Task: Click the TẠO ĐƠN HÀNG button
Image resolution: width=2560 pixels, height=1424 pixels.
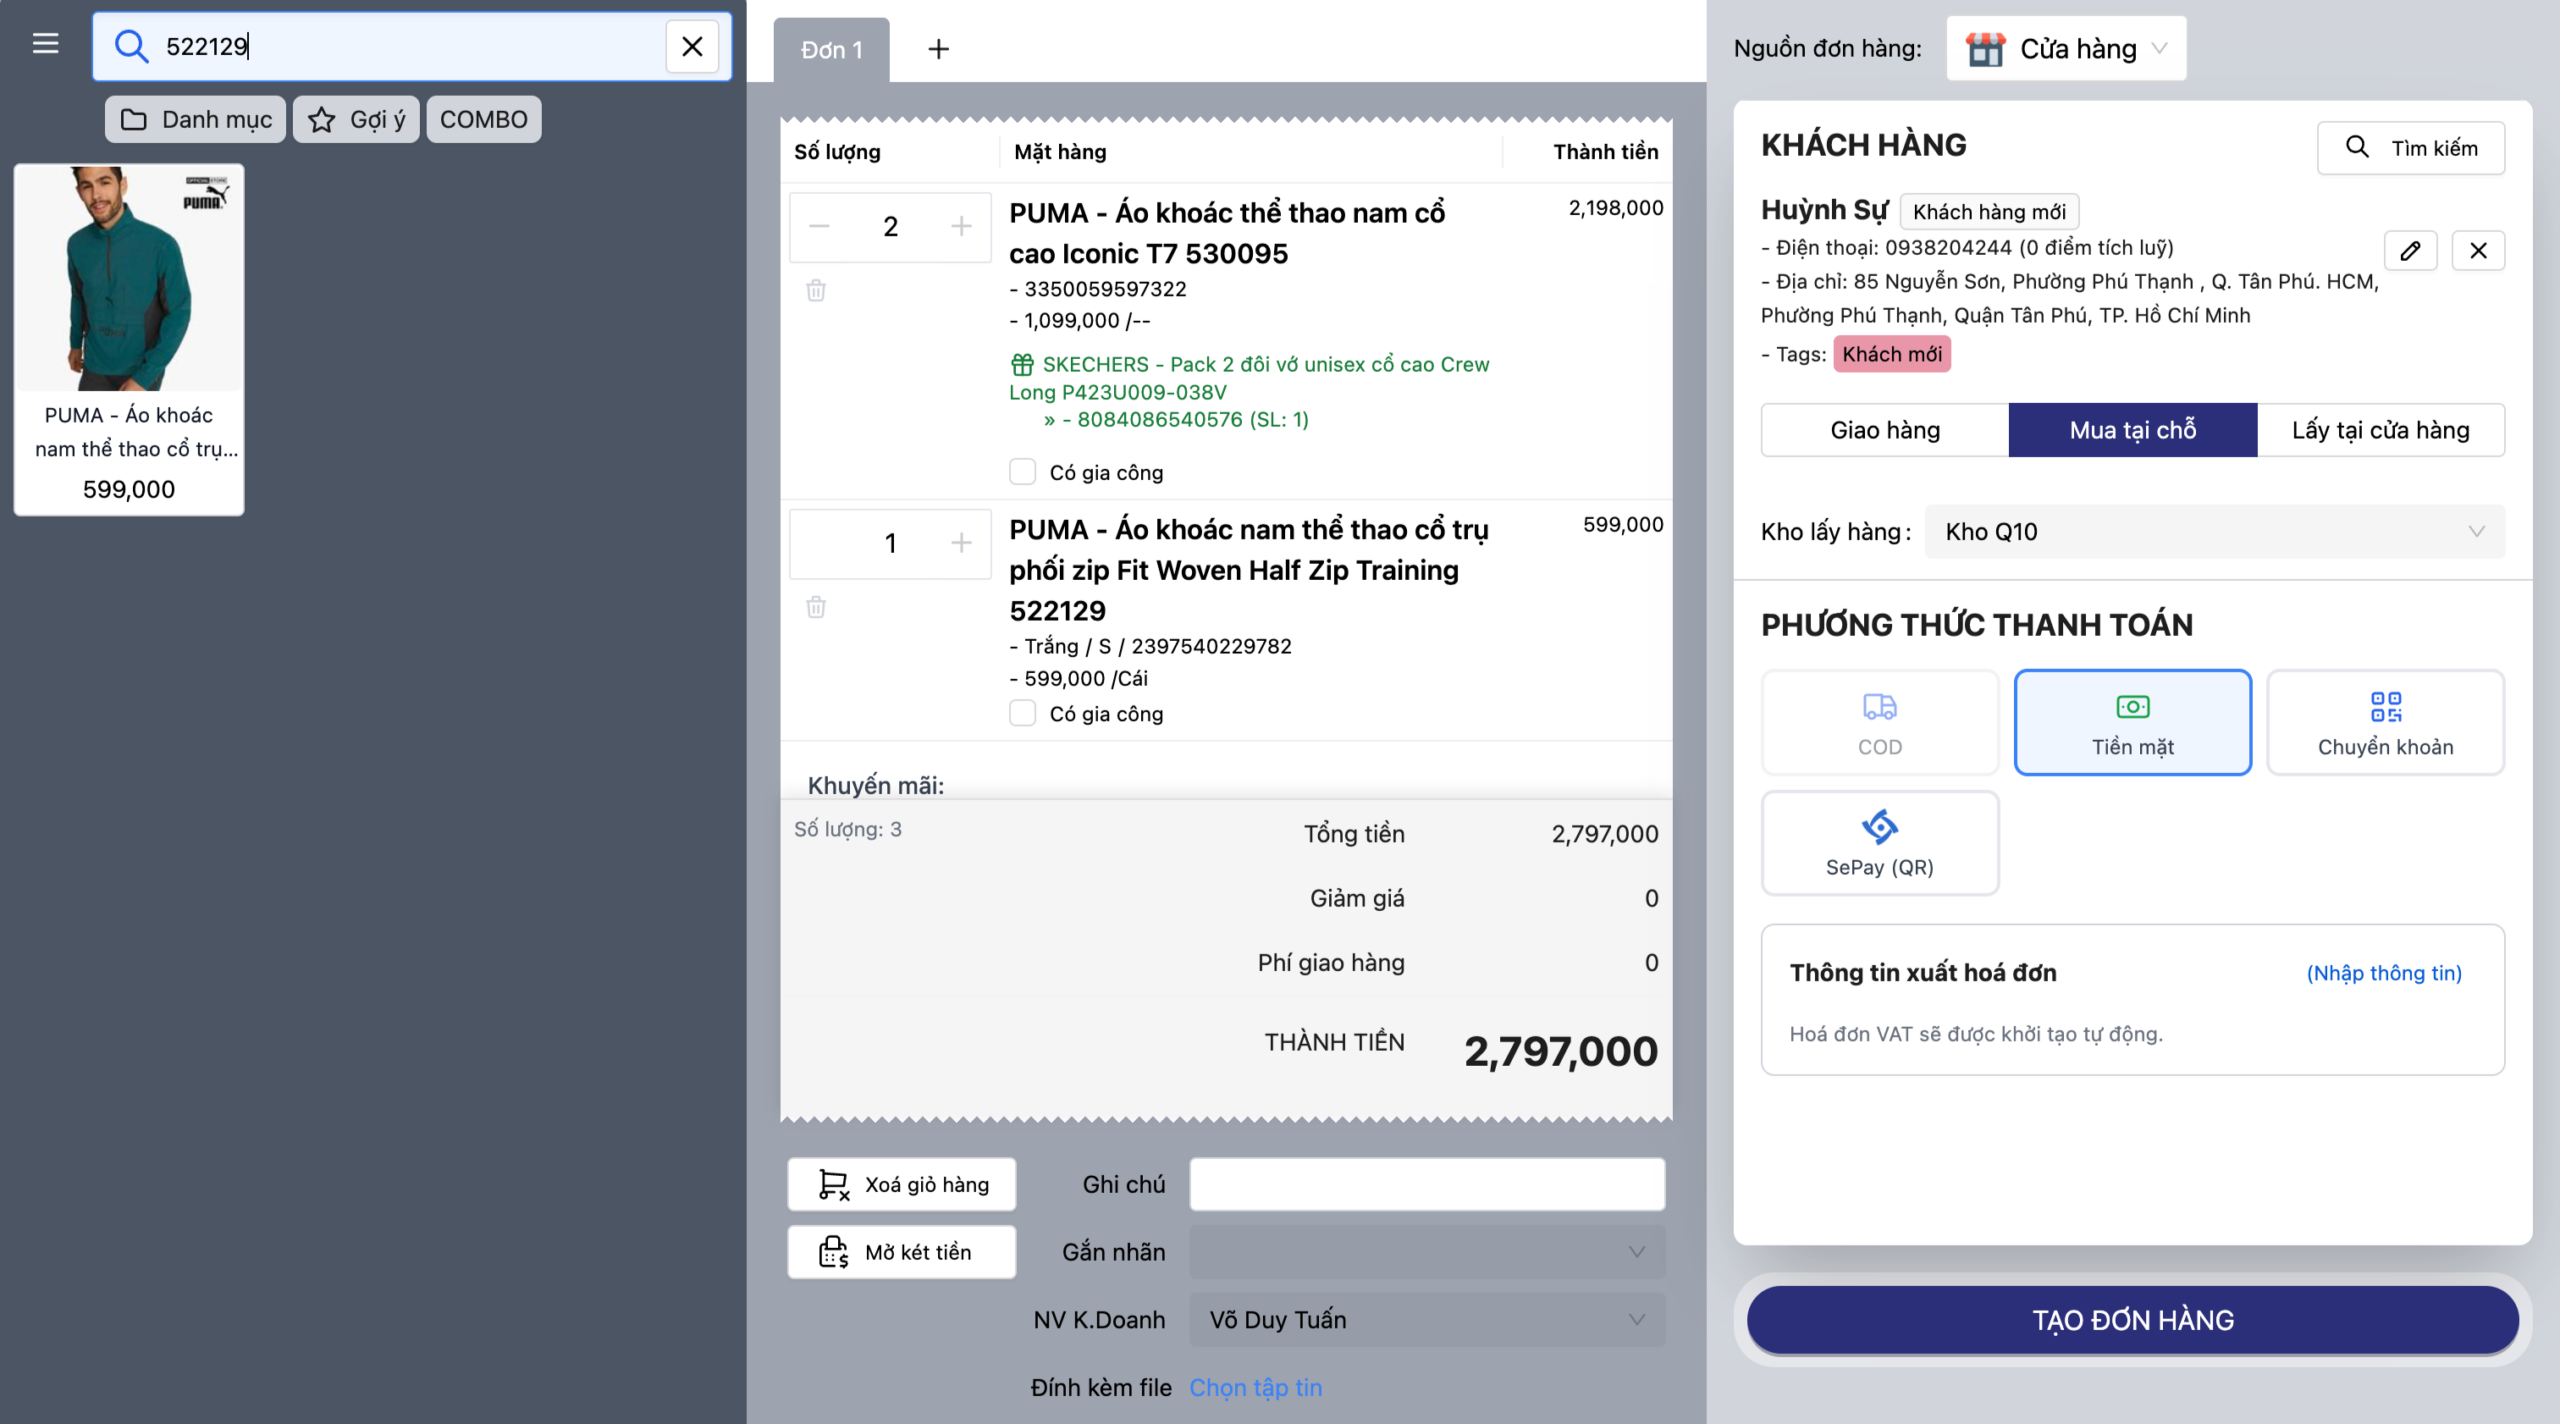Action: [x=2132, y=1320]
